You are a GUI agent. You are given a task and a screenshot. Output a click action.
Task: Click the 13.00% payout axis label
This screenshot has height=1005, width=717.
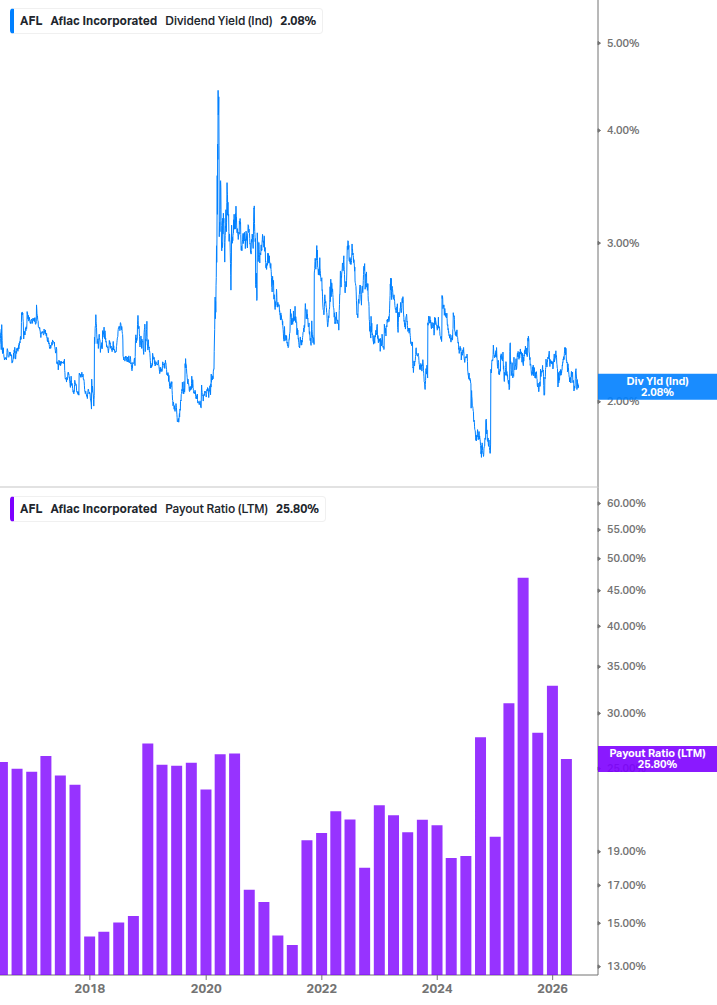point(626,967)
